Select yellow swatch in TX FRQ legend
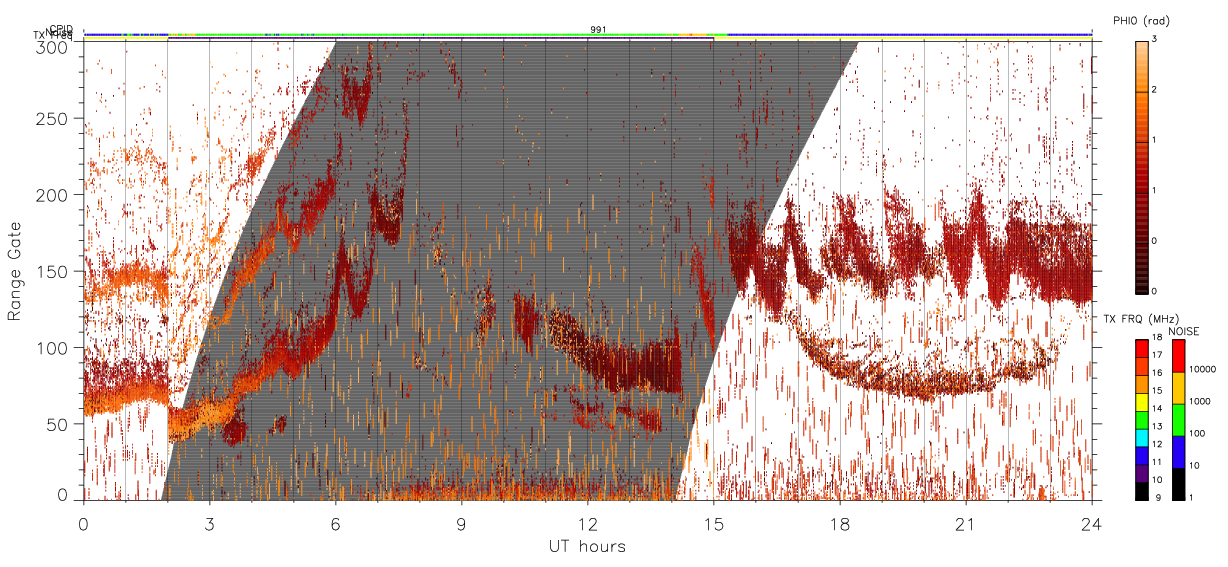Screen dimensions: 1228x567 pos(1141,401)
